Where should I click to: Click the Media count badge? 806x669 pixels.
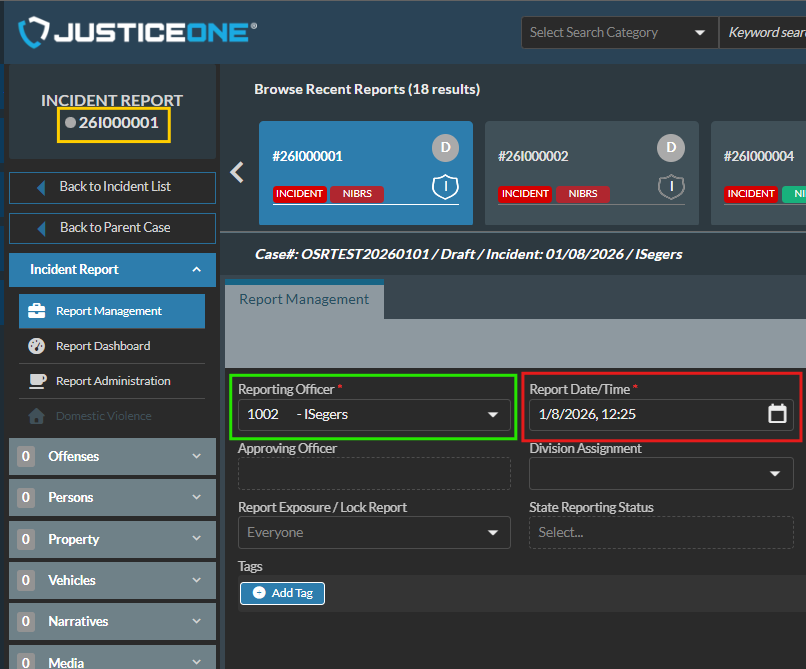coord(26,661)
